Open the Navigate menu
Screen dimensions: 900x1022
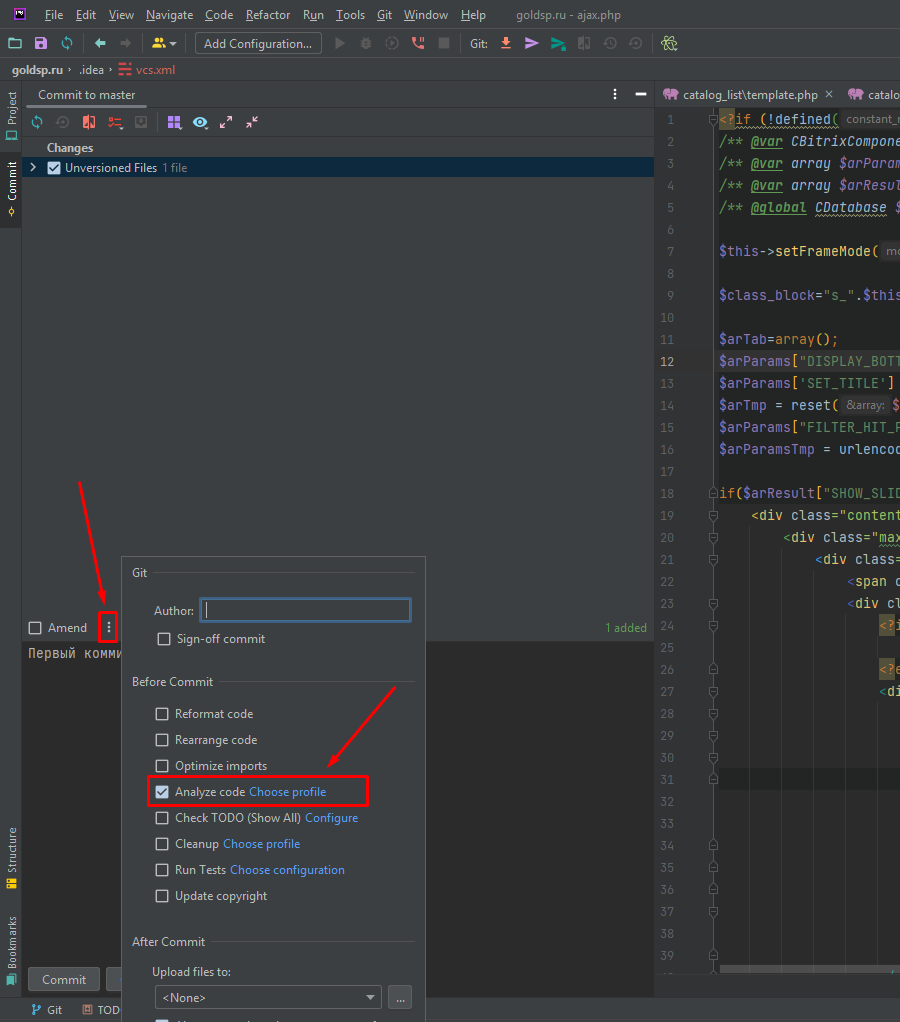coord(169,14)
